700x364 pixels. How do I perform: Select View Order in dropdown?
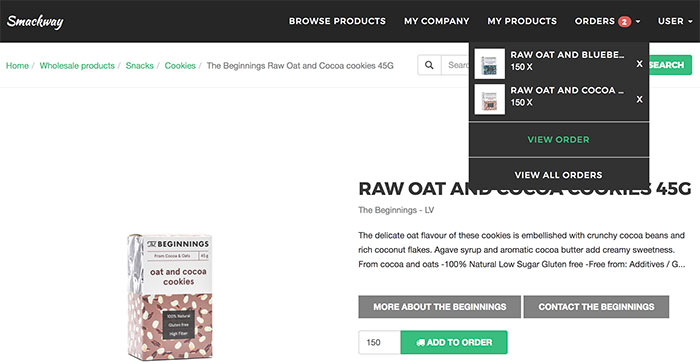[x=558, y=139]
